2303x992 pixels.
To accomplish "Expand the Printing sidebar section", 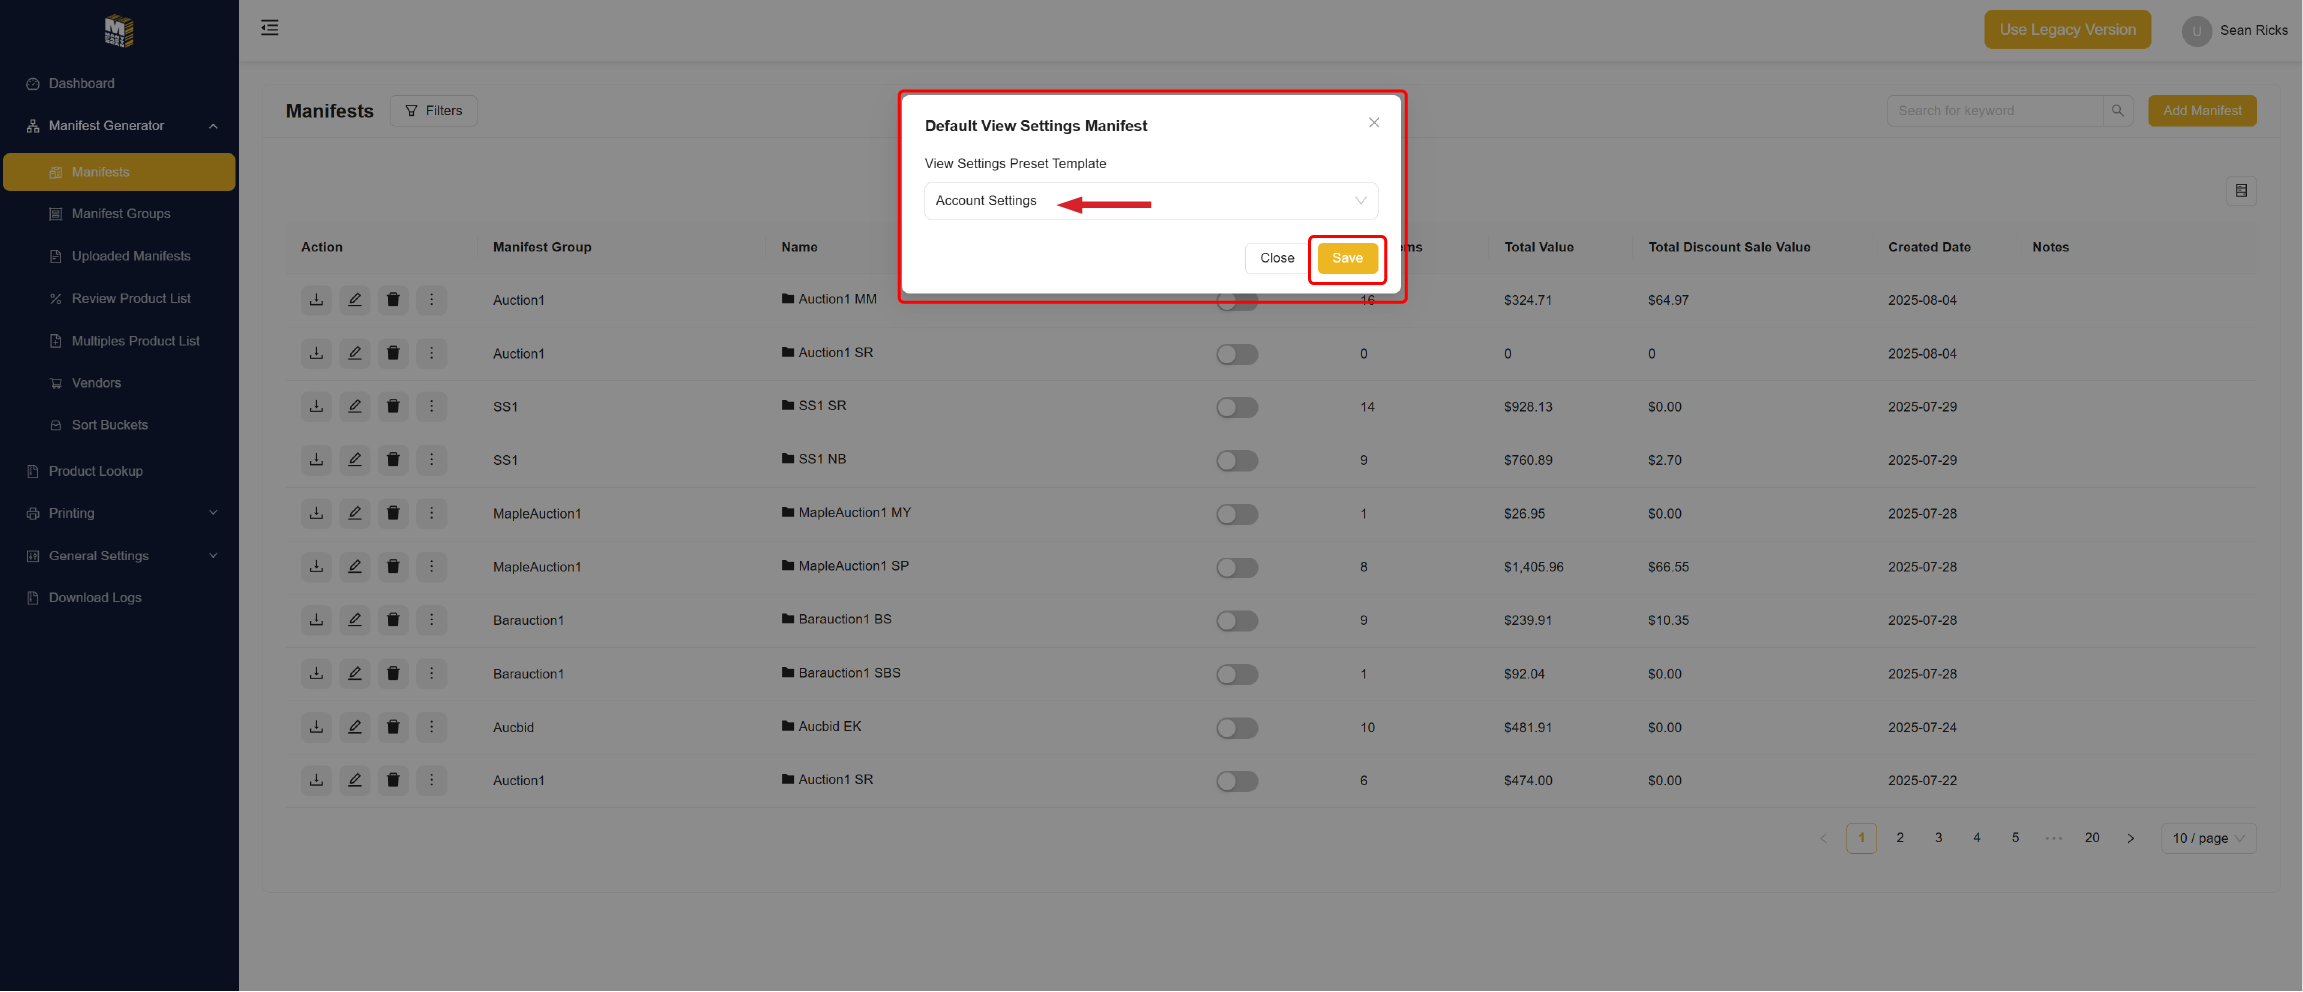I will pos(120,513).
